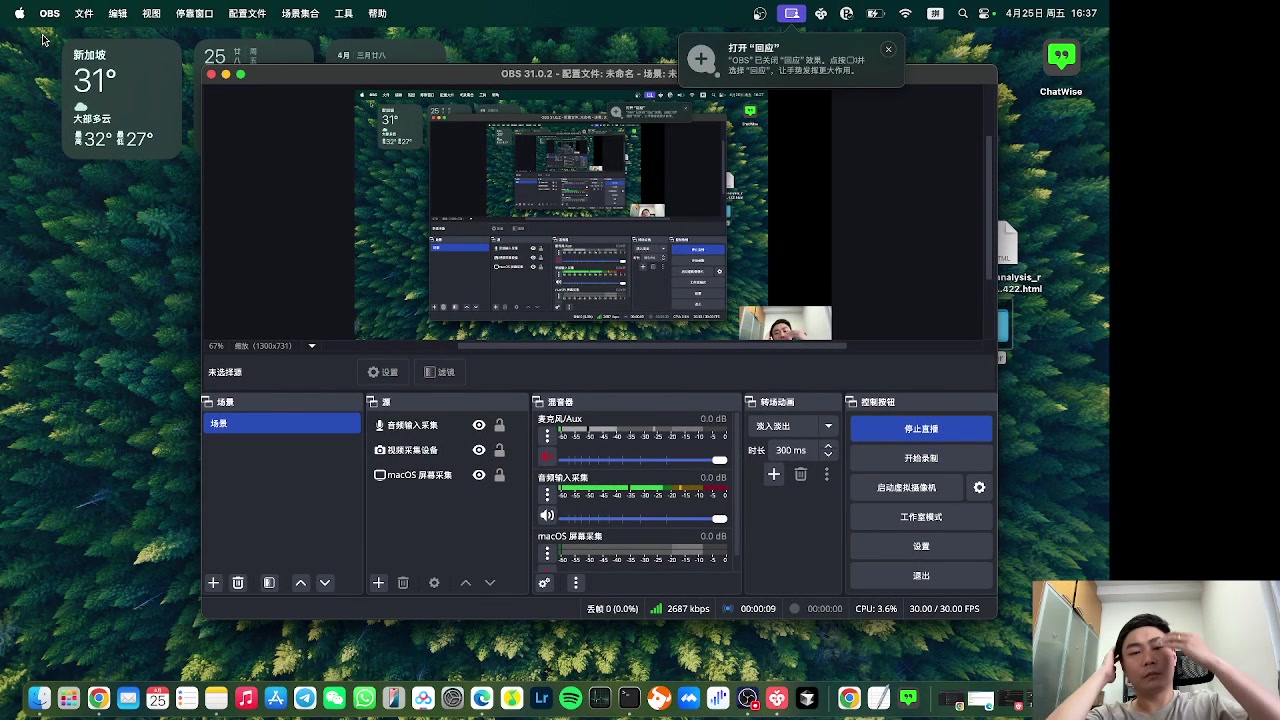Viewport: 1280px width, 720px height.
Task: Open mixer menu dots beside audio gears
Action: [575, 583]
